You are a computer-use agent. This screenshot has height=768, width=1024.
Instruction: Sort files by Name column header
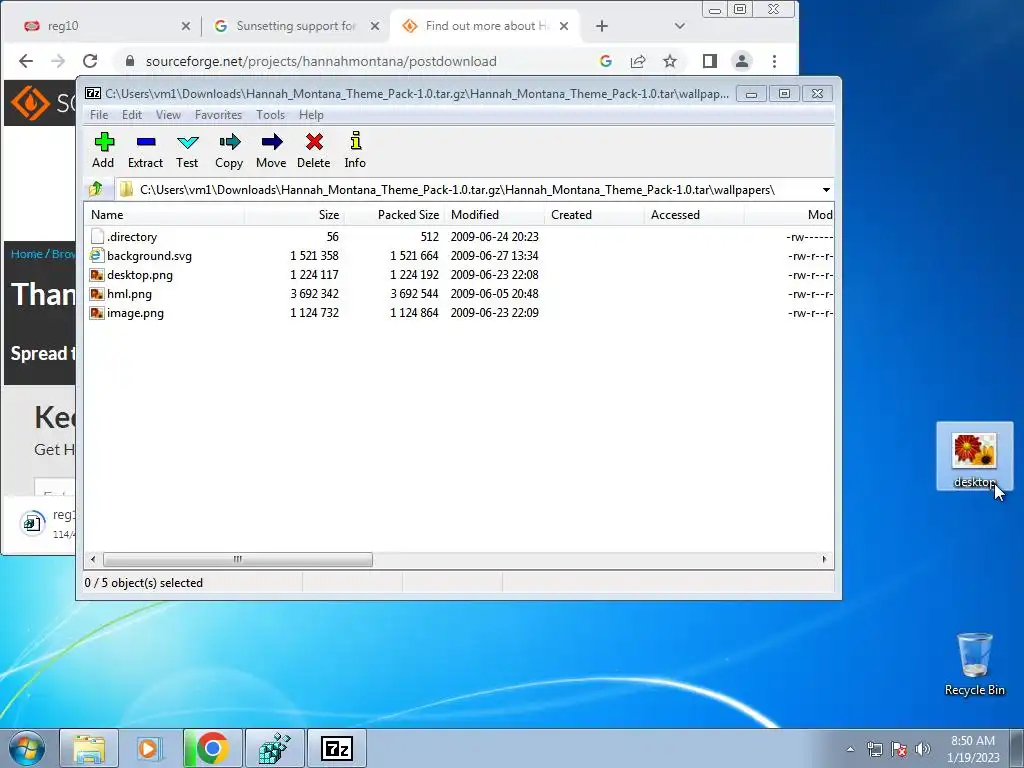tap(165, 215)
